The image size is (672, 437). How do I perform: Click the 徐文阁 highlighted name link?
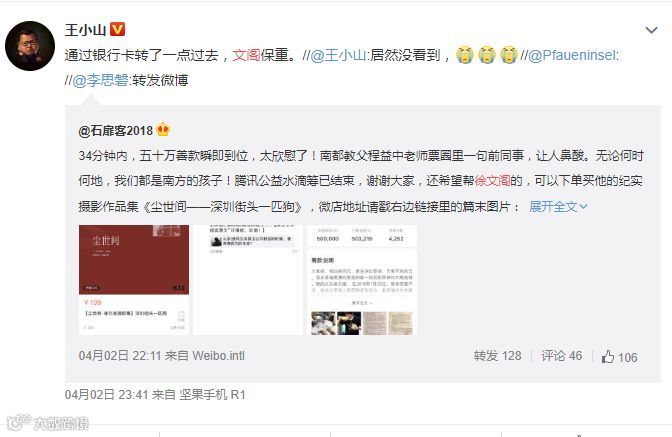click(492, 181)
